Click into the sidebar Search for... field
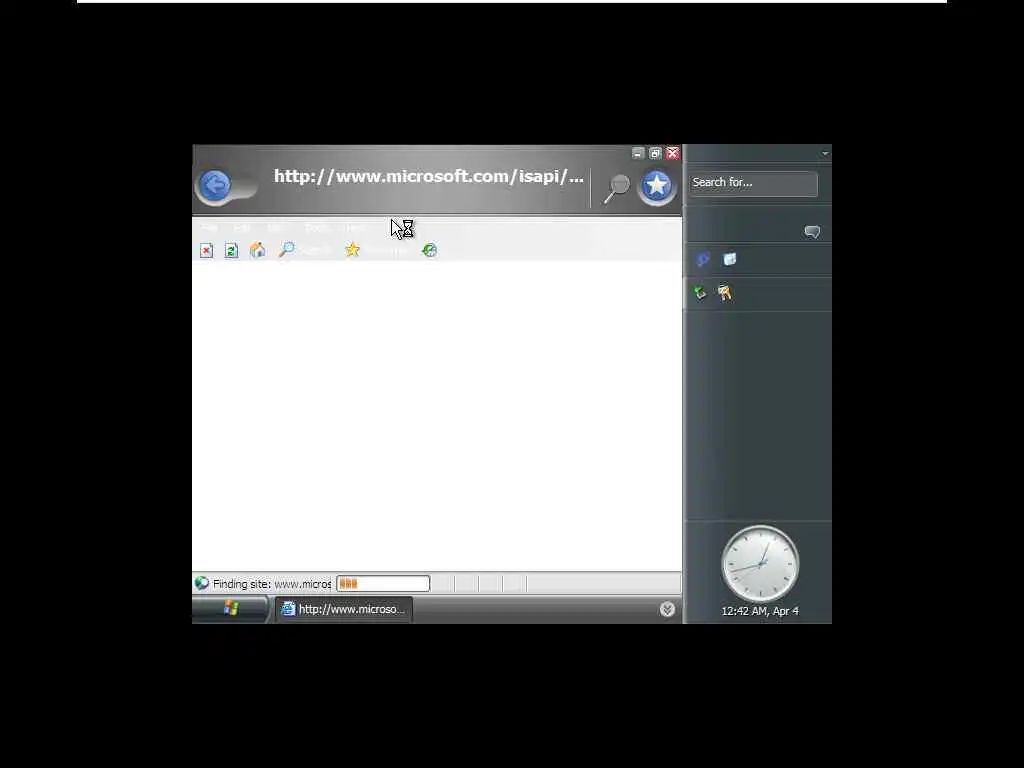 pos(753,183)
